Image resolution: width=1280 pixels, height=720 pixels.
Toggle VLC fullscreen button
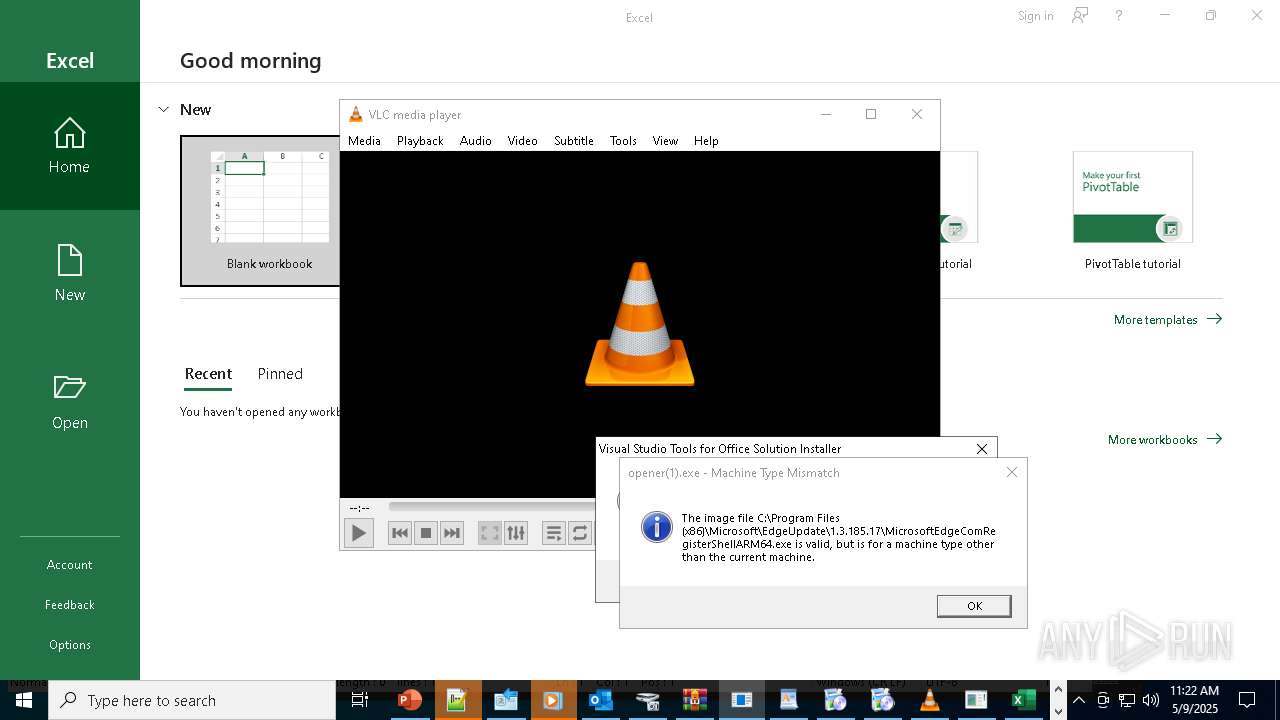click(x=489, y=533)
